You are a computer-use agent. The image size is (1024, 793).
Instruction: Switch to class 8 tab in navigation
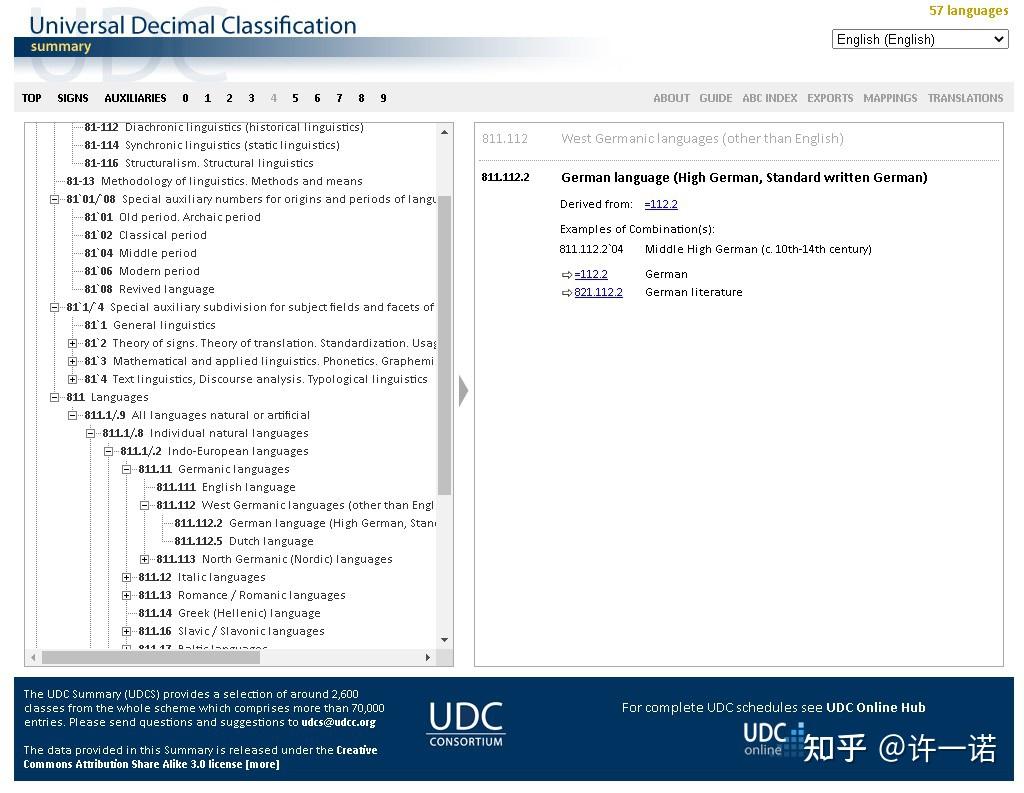[x=360, y=98]
